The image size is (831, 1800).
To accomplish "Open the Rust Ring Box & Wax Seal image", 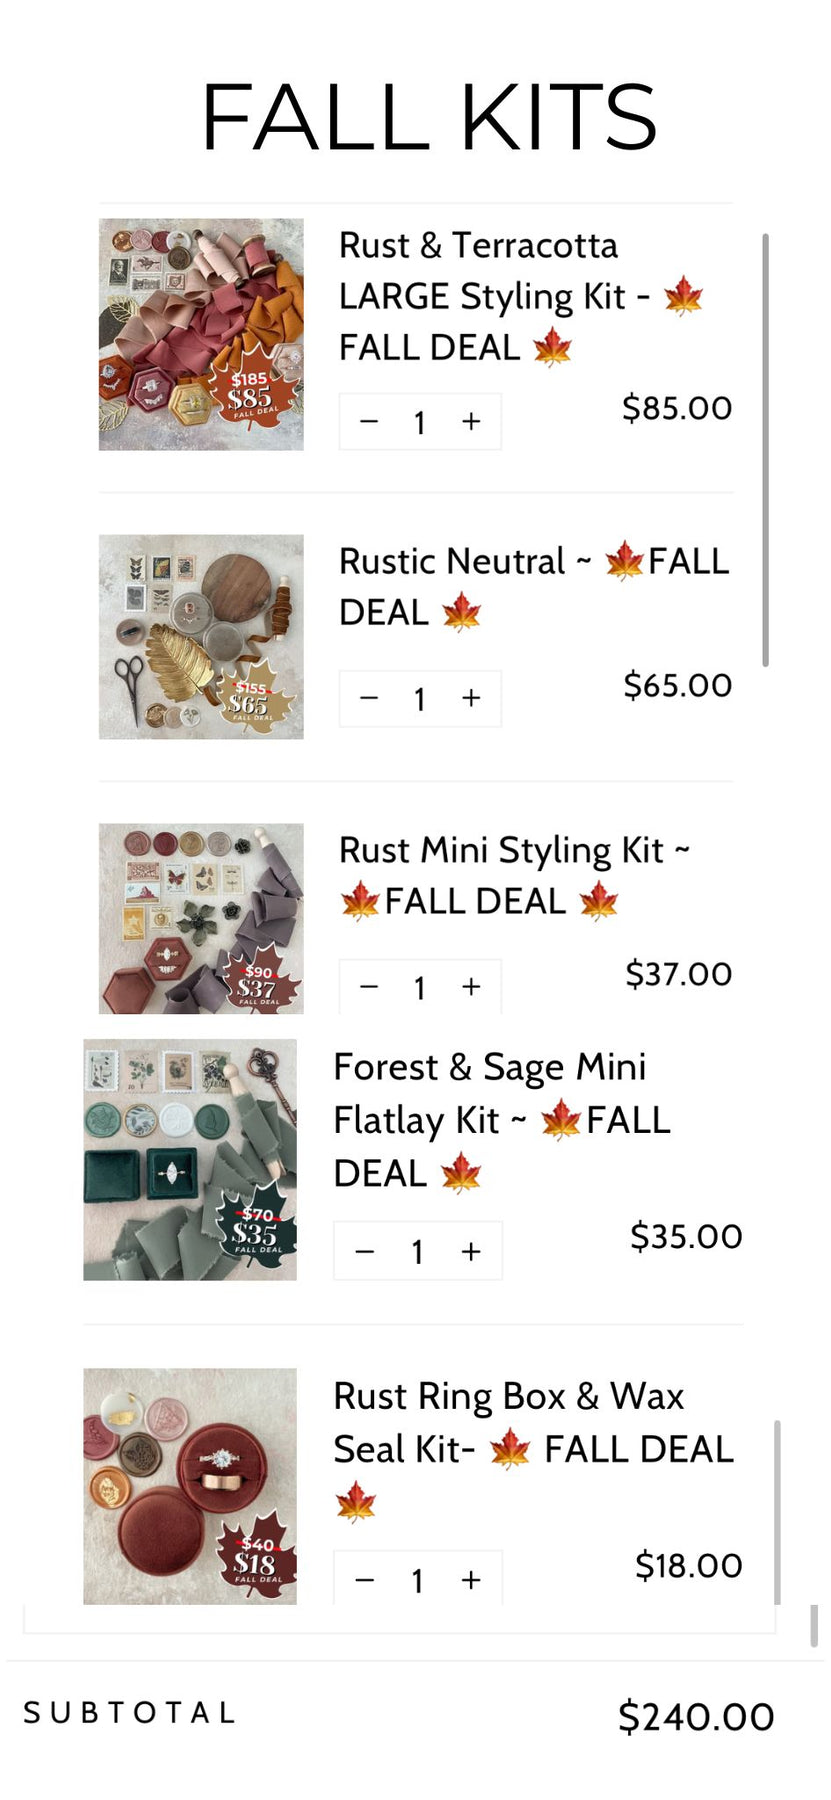I will 190,1487.
